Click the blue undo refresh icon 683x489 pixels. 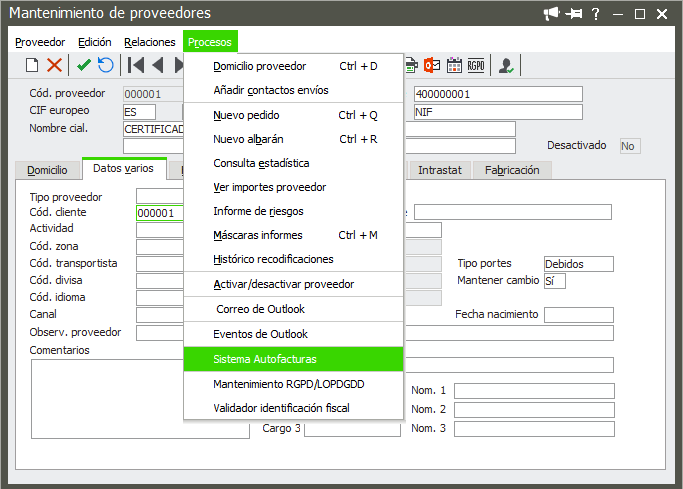click(106, 66)
